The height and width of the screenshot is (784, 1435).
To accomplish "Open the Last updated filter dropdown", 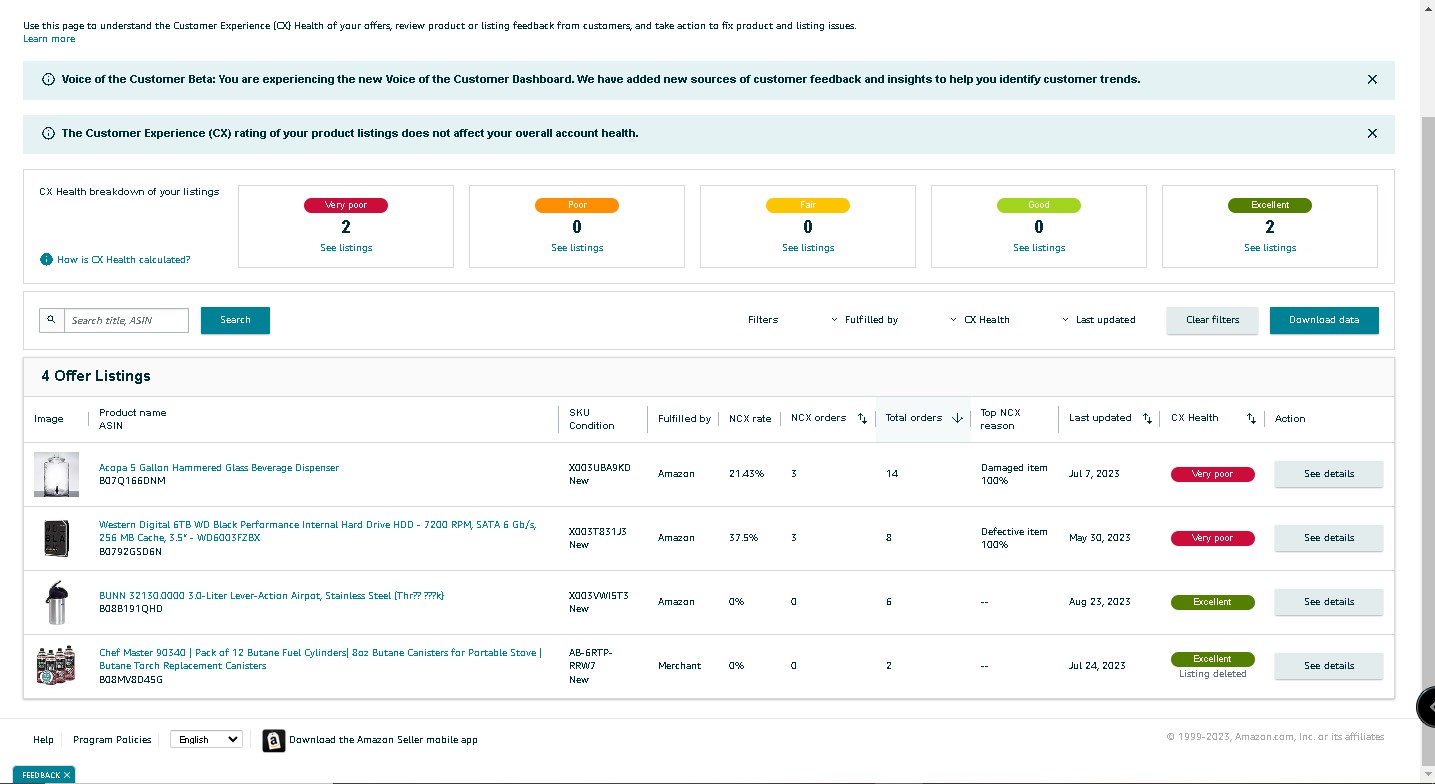I will pos(1098,320).
